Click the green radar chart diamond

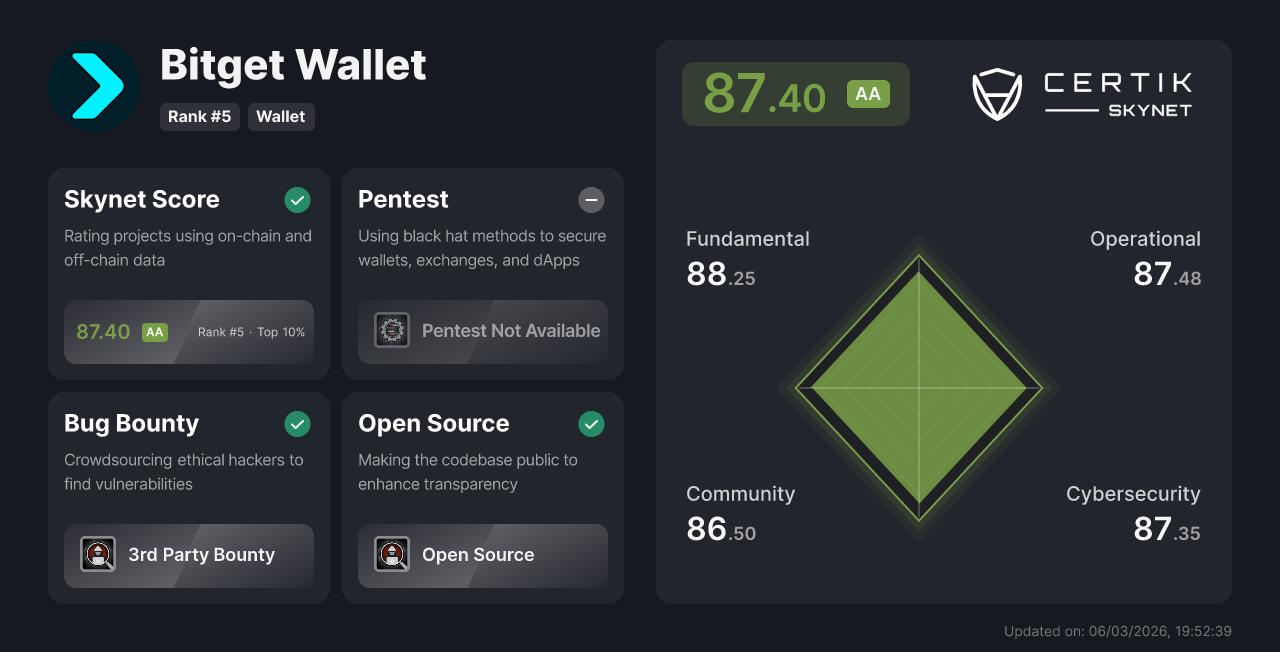(x=919, y=388)
